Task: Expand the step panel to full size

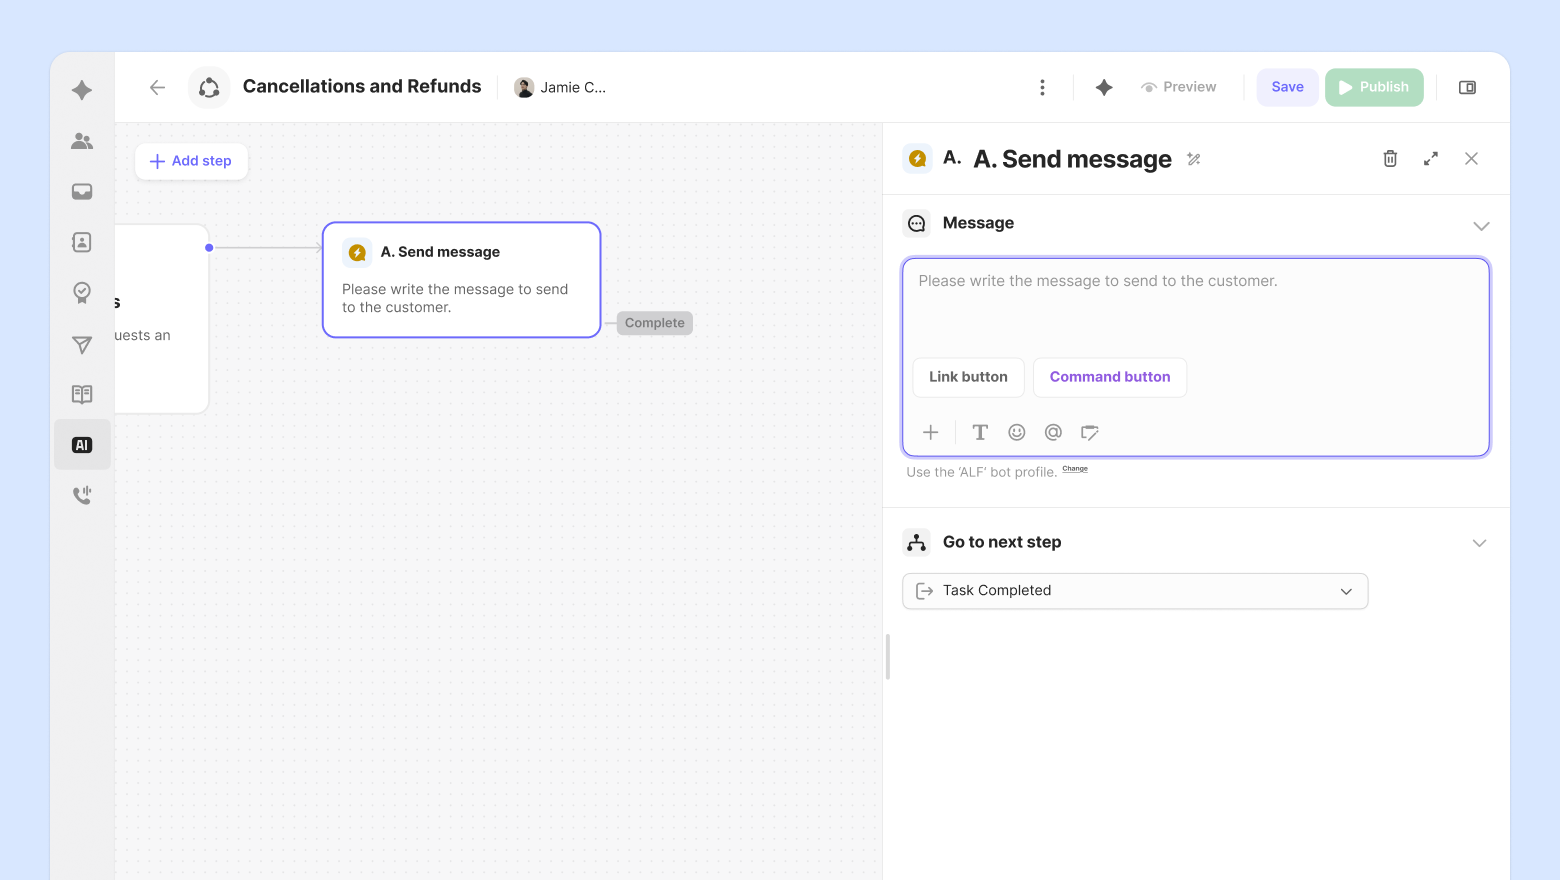Action: (x=1431, y=159)
